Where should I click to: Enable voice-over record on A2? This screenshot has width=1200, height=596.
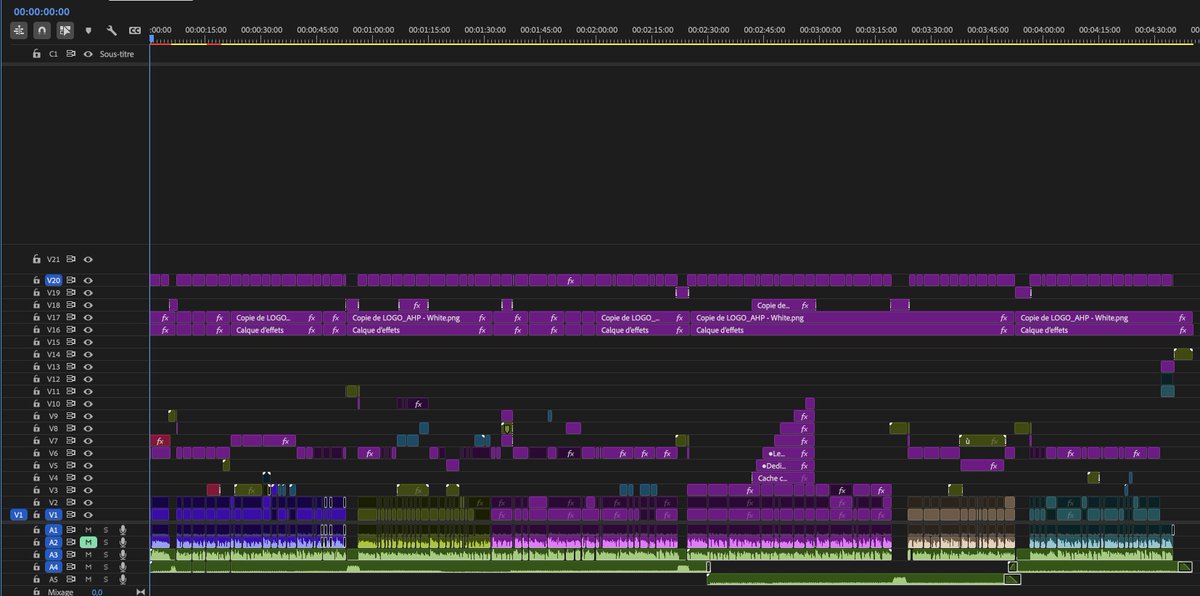(123, 542)
